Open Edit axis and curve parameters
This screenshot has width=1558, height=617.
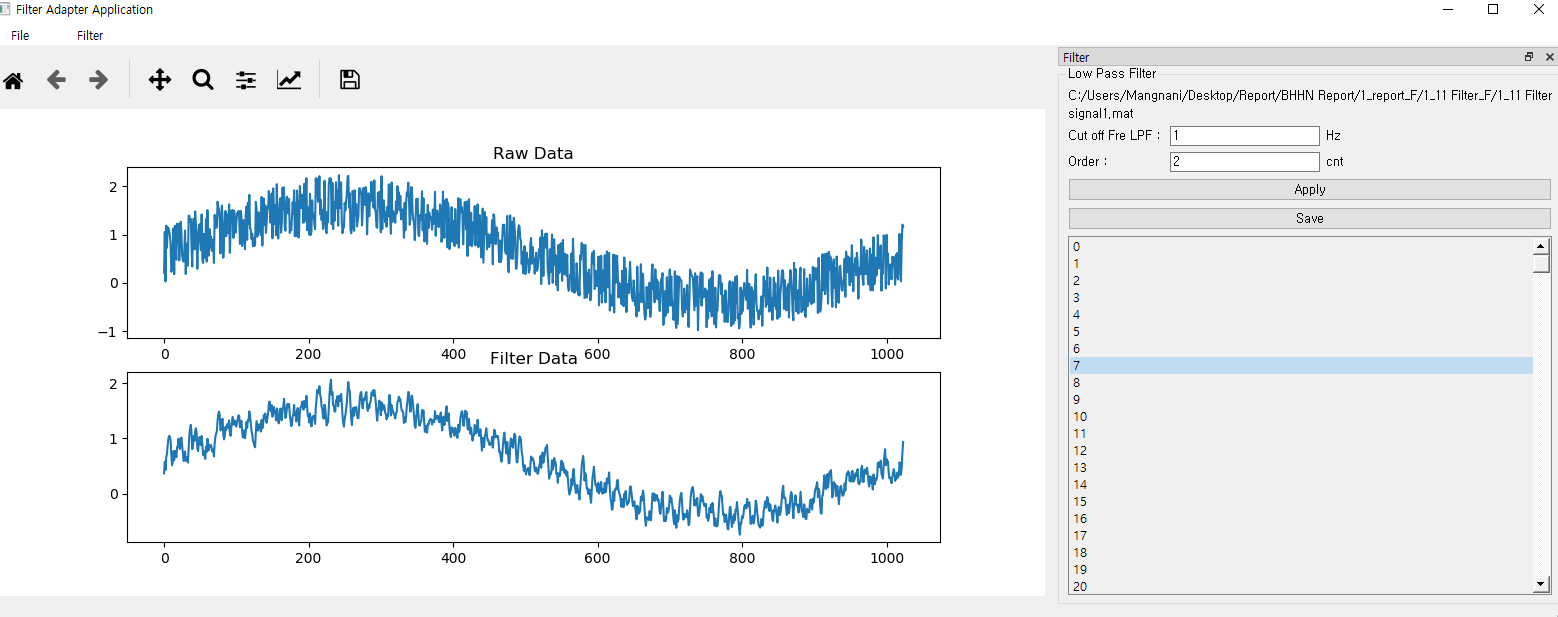tap(289, 80)
